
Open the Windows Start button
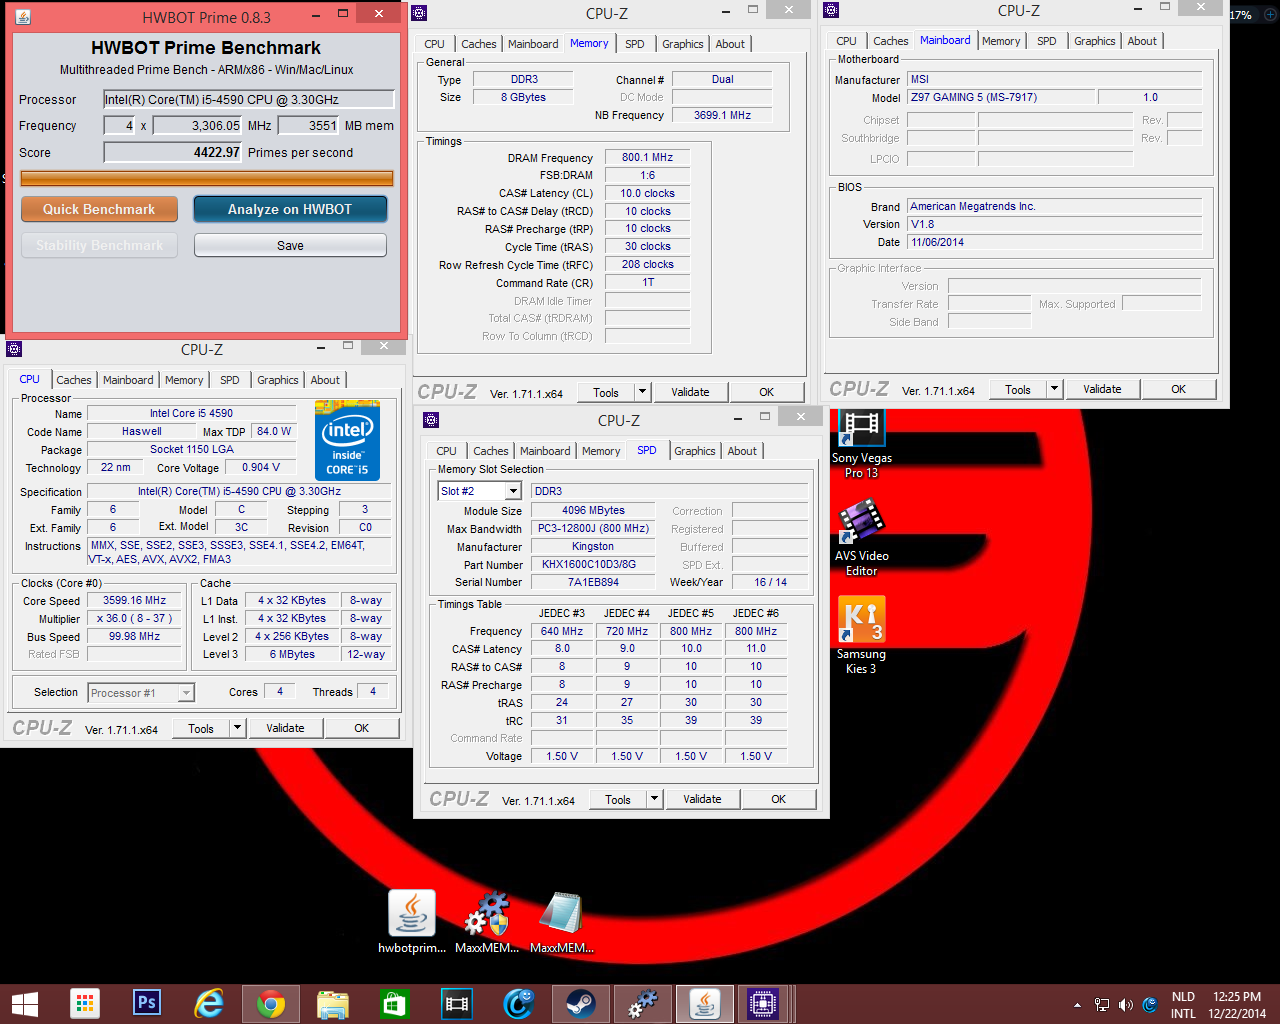point(24,1004)
